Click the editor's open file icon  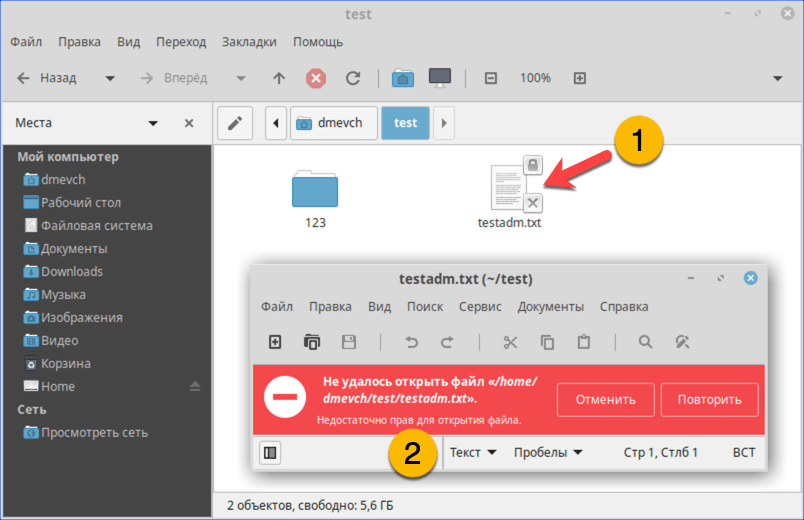(312, 342)
